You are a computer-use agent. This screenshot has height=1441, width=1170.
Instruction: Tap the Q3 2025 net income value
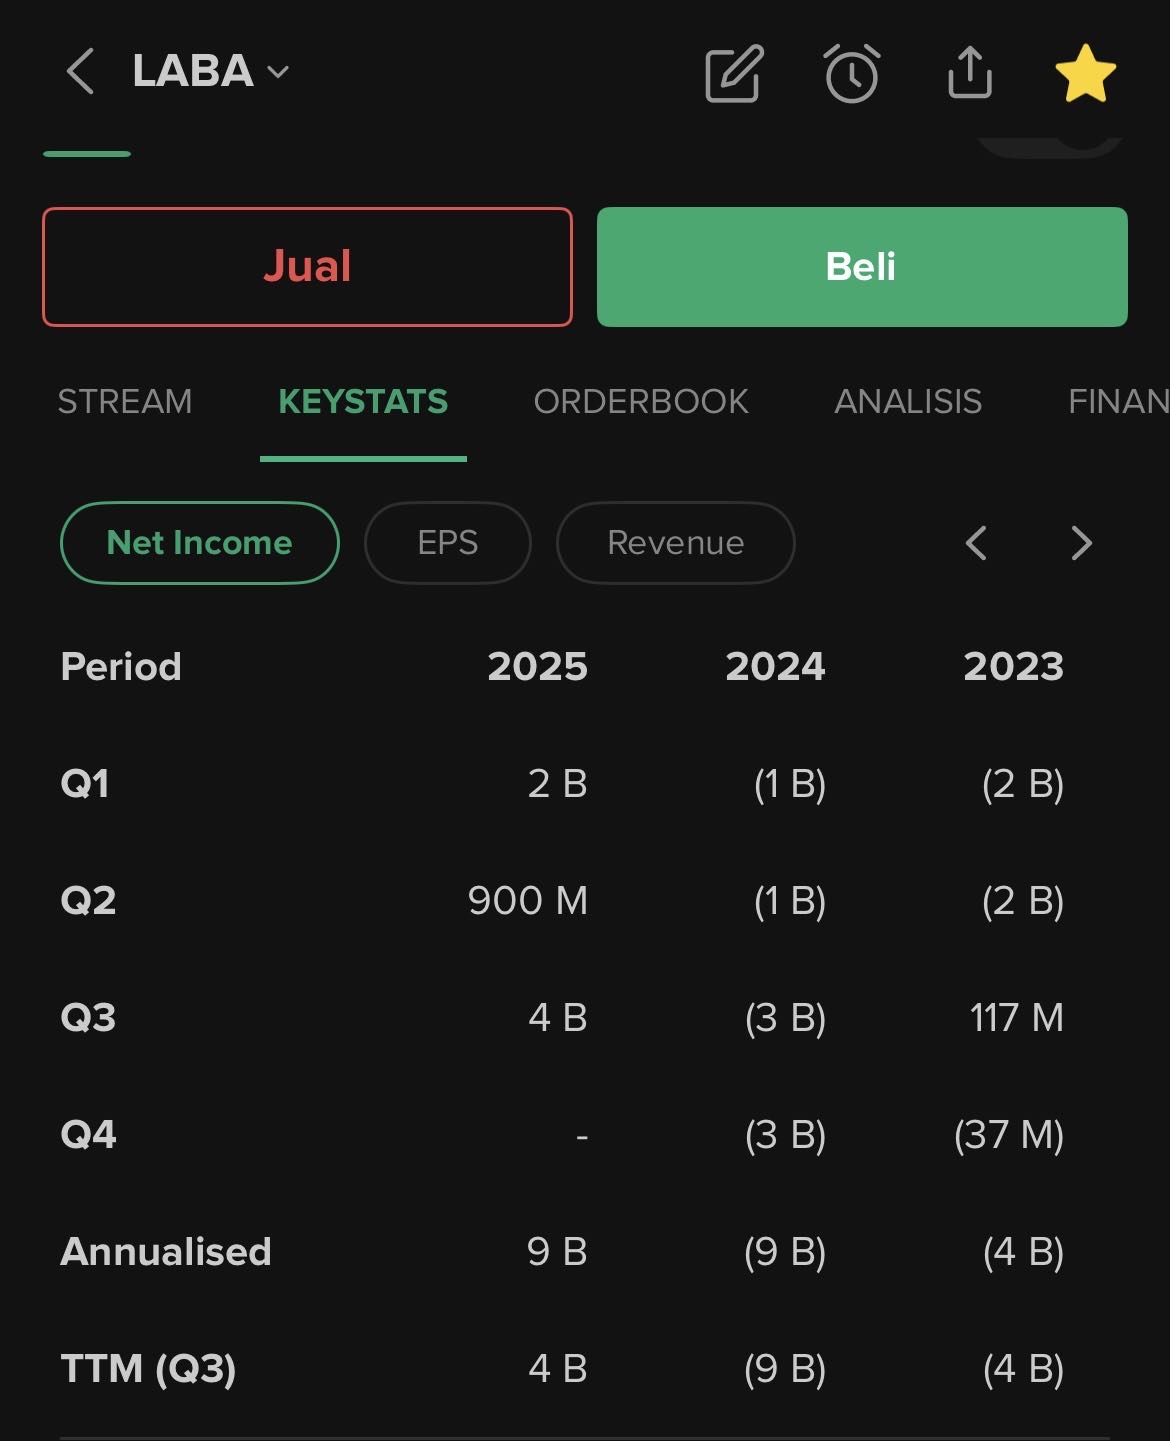pyautogui.click(x=557, y=1018)
